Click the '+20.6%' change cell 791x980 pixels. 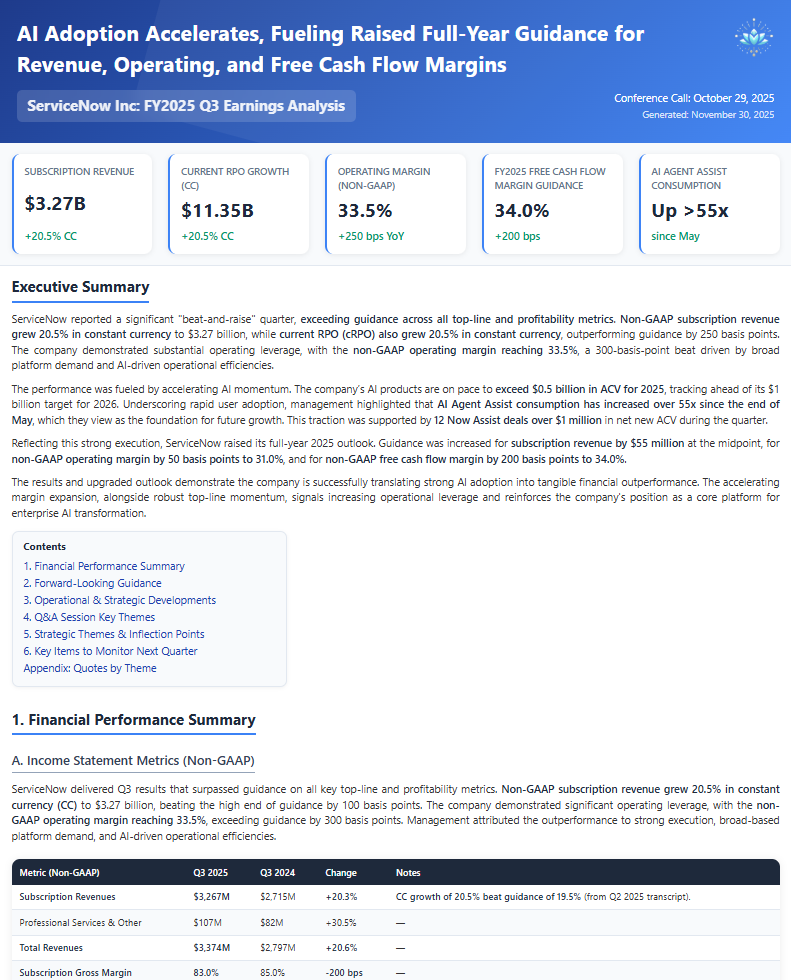(x=341, y=948)
